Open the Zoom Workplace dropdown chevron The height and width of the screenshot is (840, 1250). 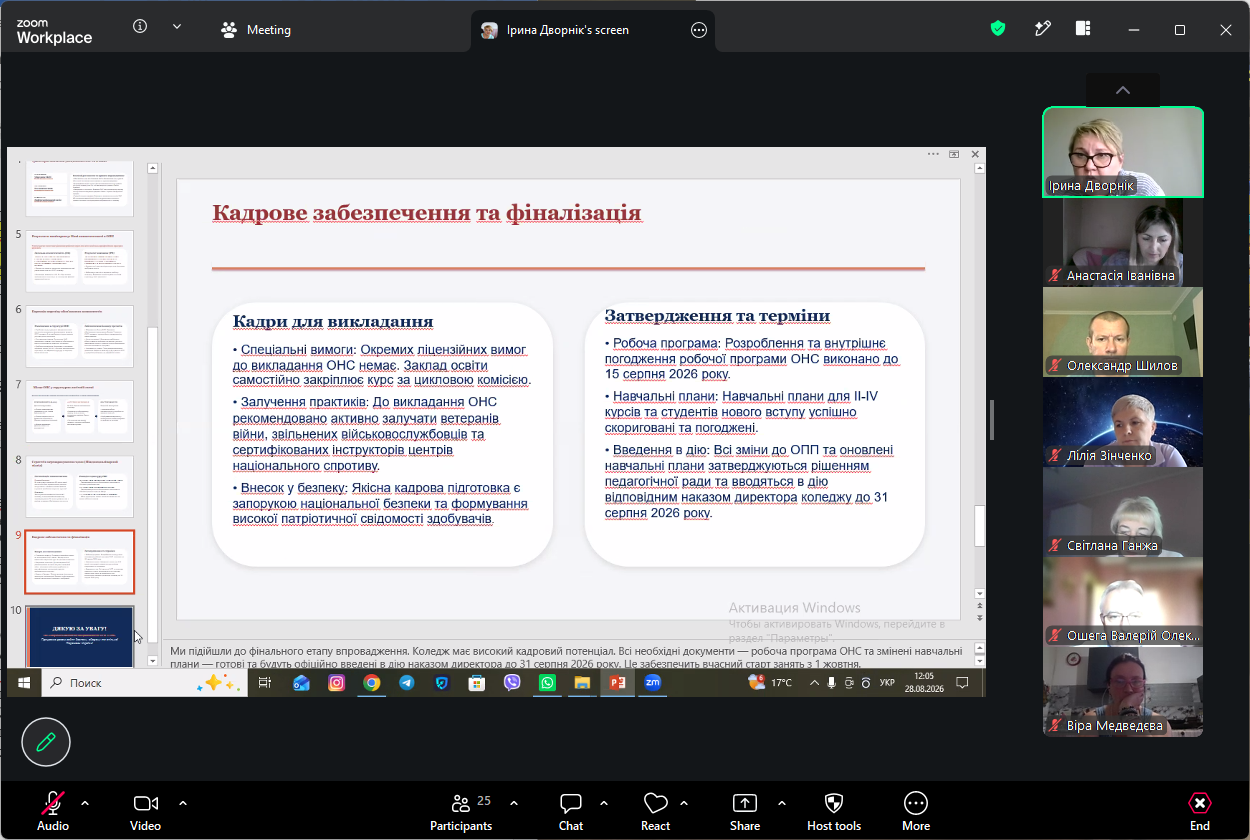tap(177, 27)
